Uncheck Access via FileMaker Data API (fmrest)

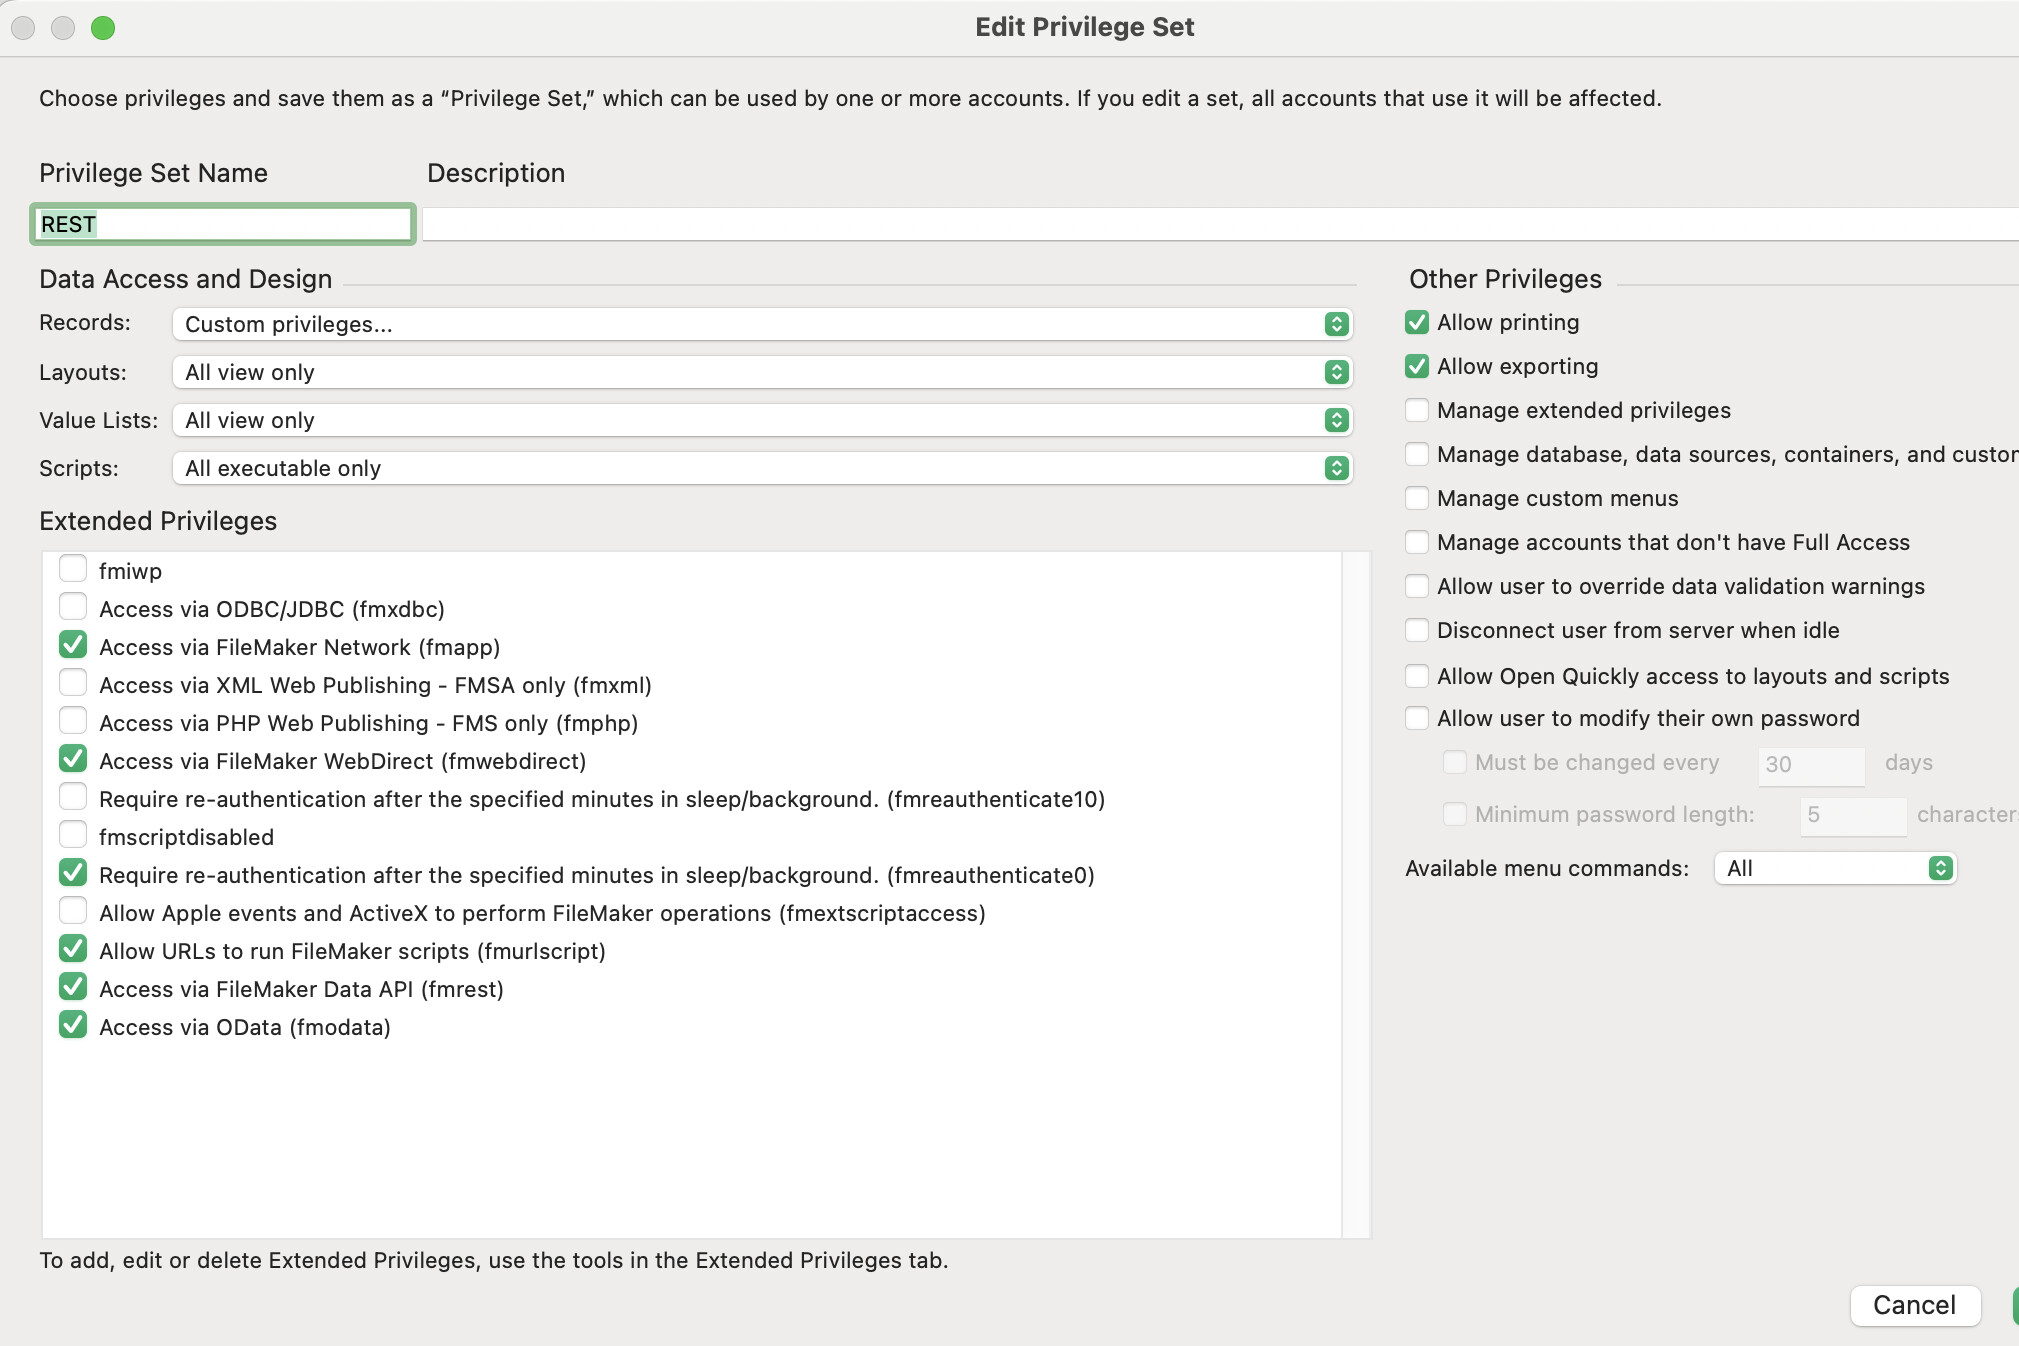point(73,987)
